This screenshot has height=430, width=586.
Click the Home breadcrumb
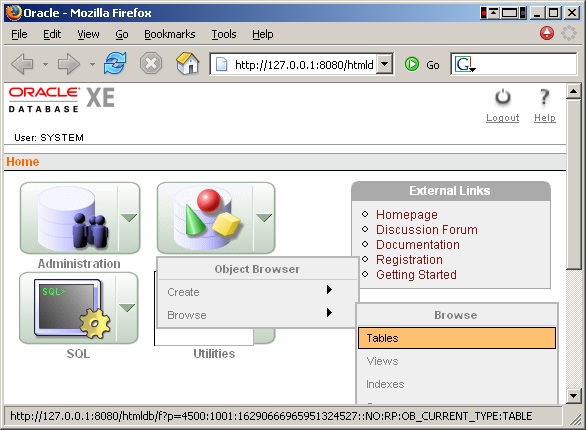[x=23, y=162]
